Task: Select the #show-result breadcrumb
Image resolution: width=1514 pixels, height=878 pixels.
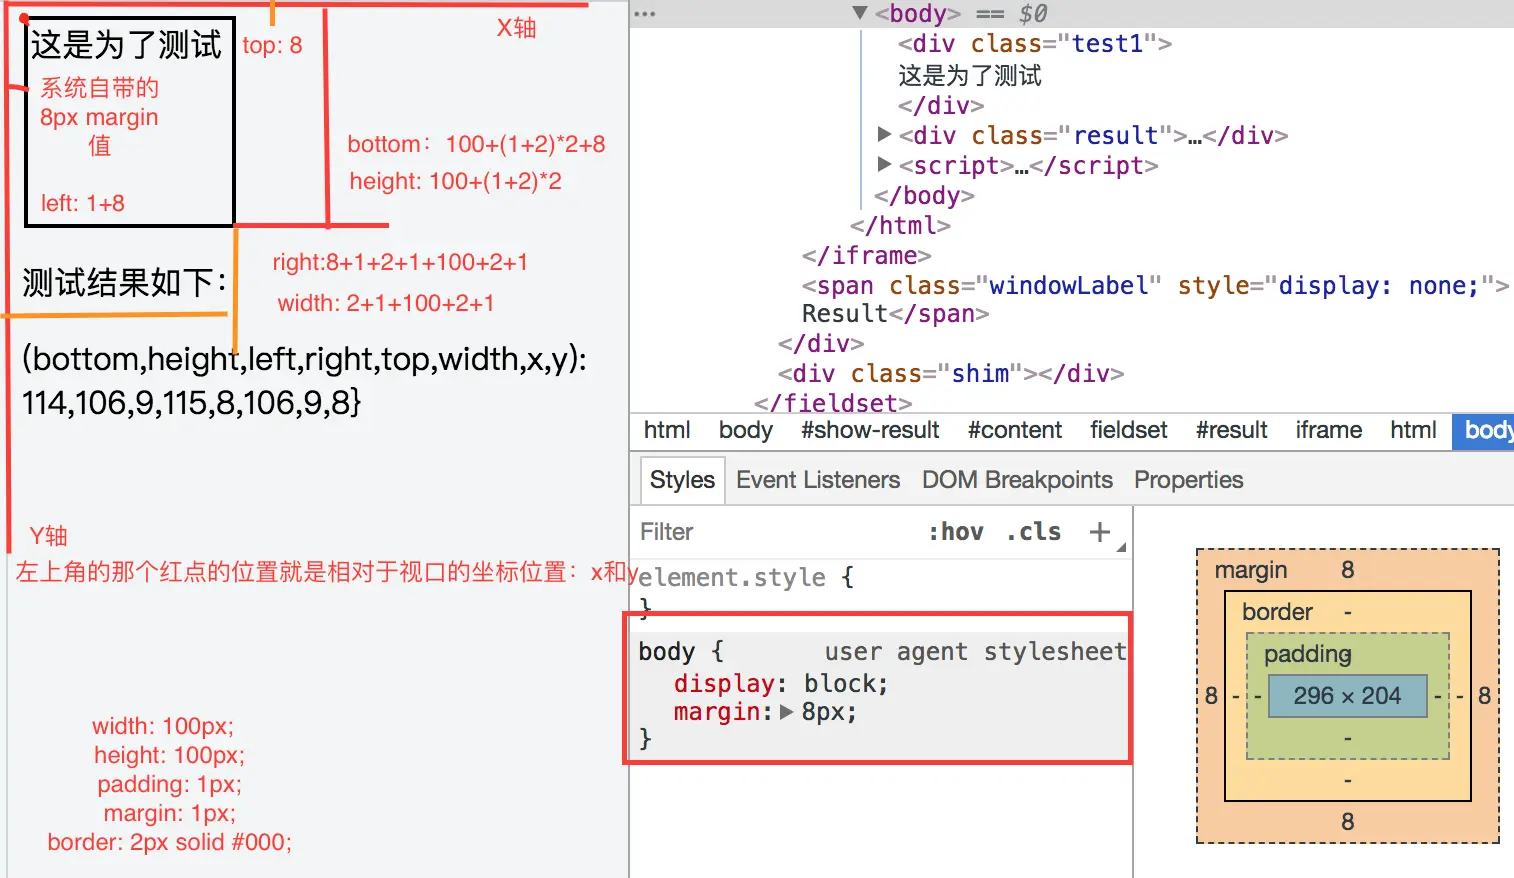Action: pyautogui.click(x=870, y=430)
